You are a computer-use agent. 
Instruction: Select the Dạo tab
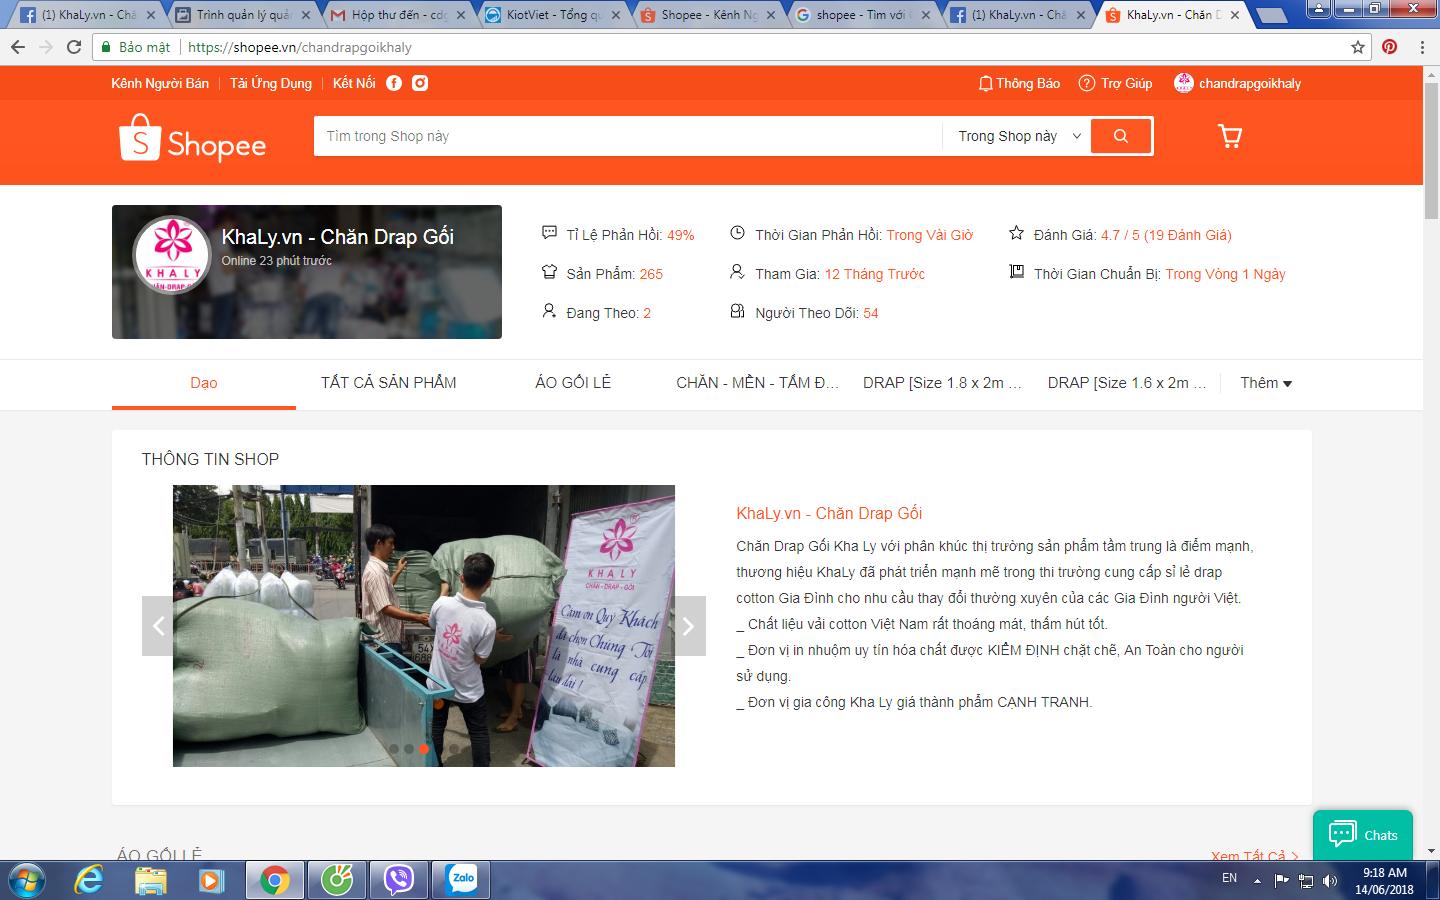pyautogui.click(x=204, y=383)
